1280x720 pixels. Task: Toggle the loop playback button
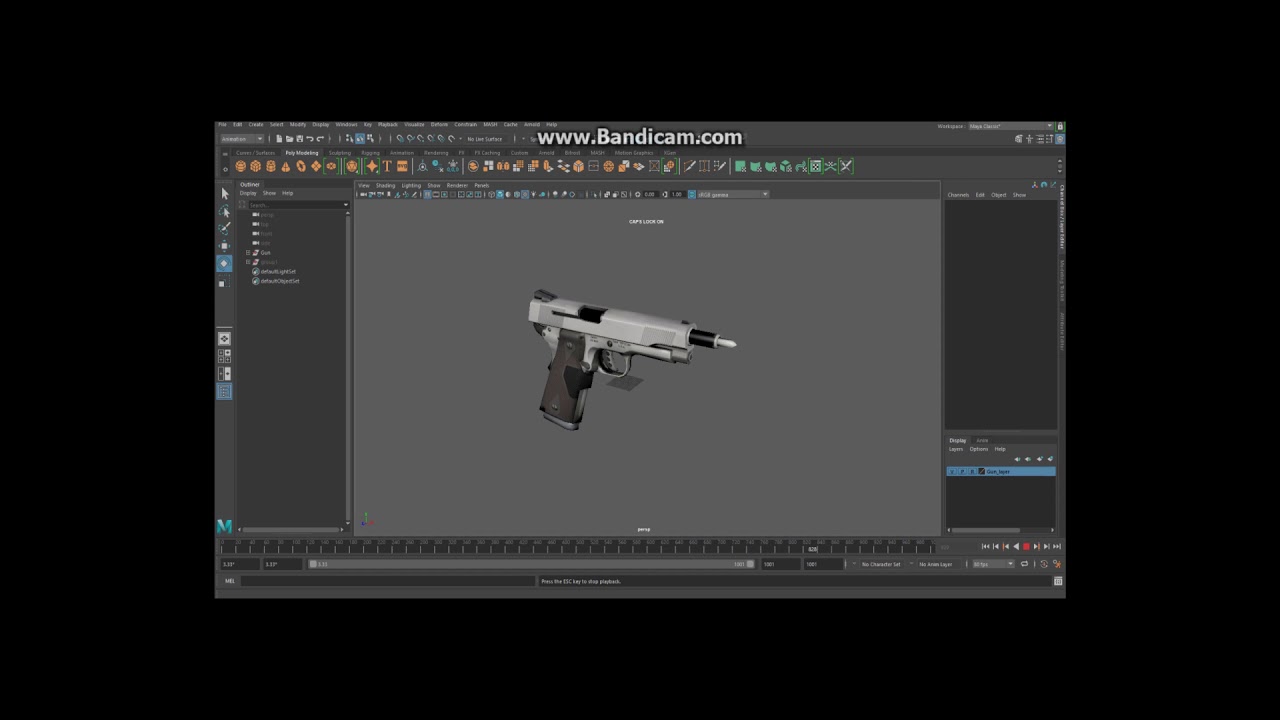coord(1024,564)
